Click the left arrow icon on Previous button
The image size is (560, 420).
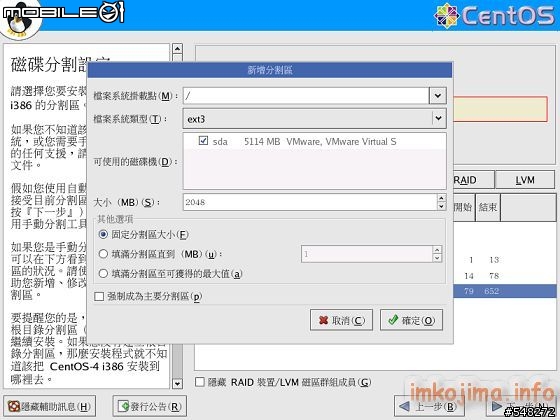(x=404, y=406)
